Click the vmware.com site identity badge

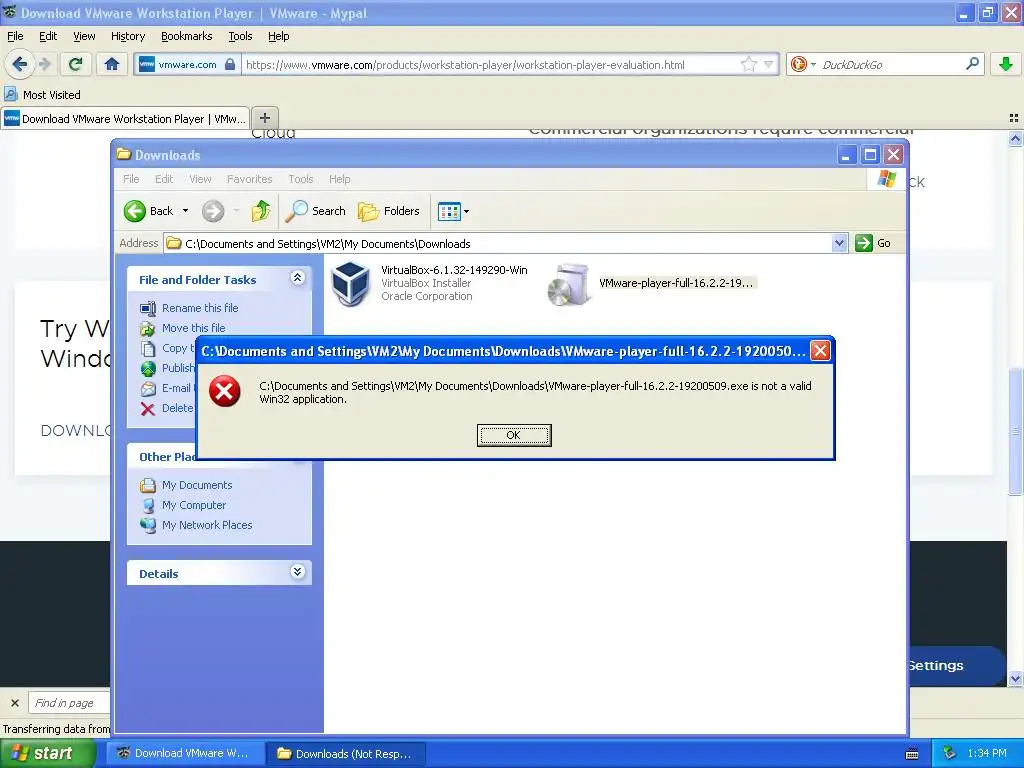click(x=187, y=64)
